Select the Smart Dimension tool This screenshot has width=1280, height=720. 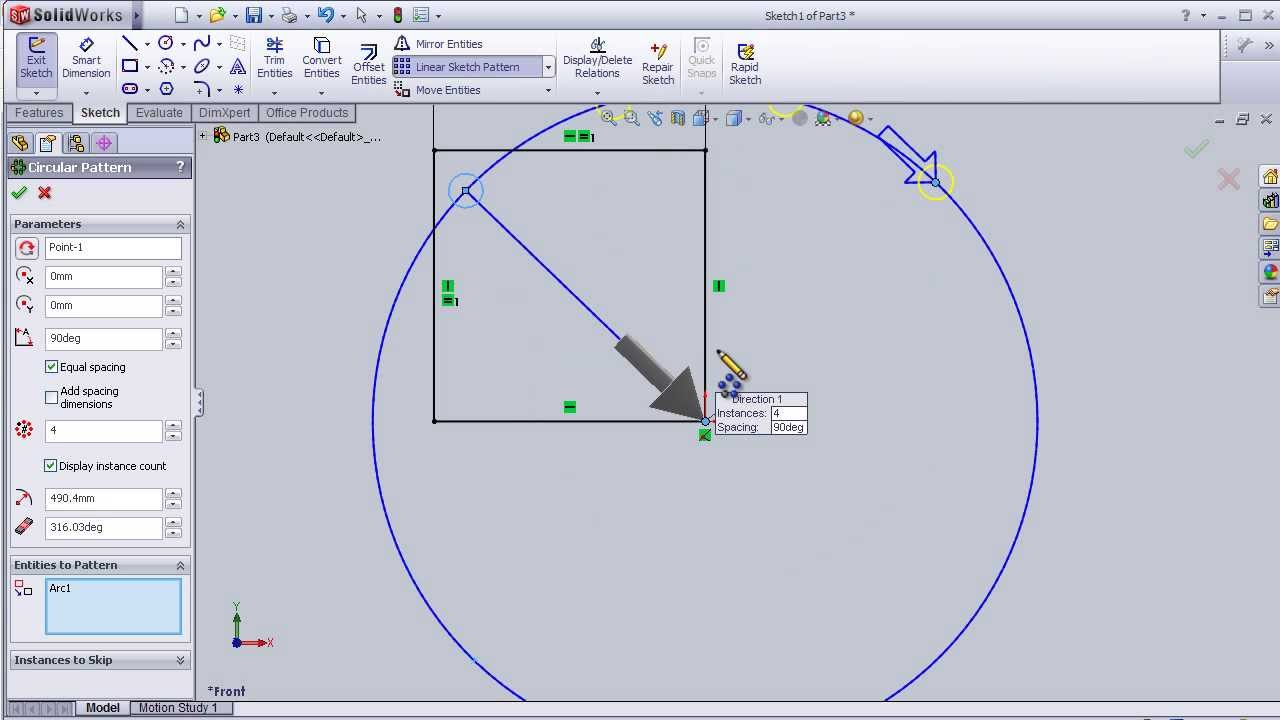point(86,58)
